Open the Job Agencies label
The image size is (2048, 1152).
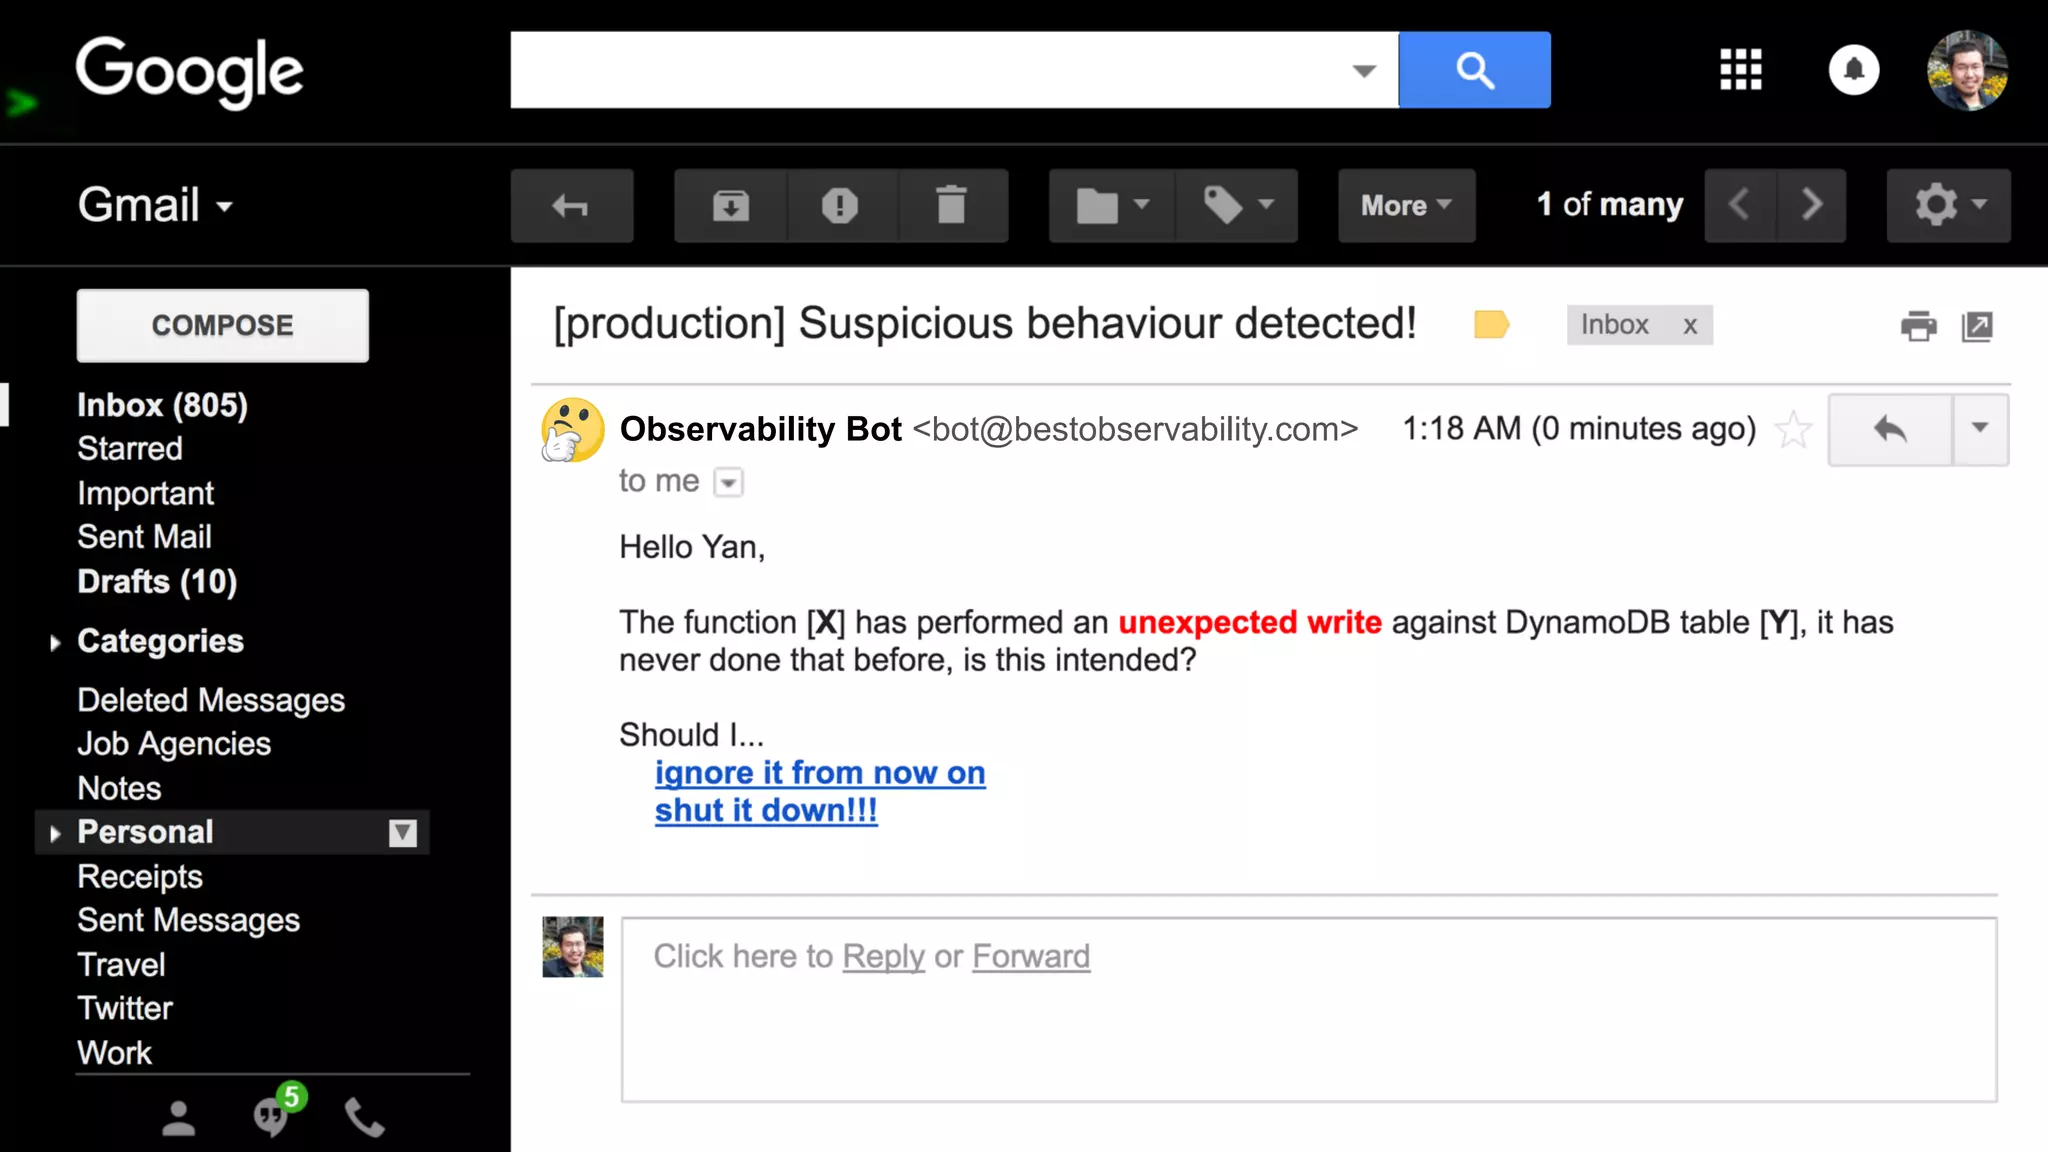click(x=174, y=744)
